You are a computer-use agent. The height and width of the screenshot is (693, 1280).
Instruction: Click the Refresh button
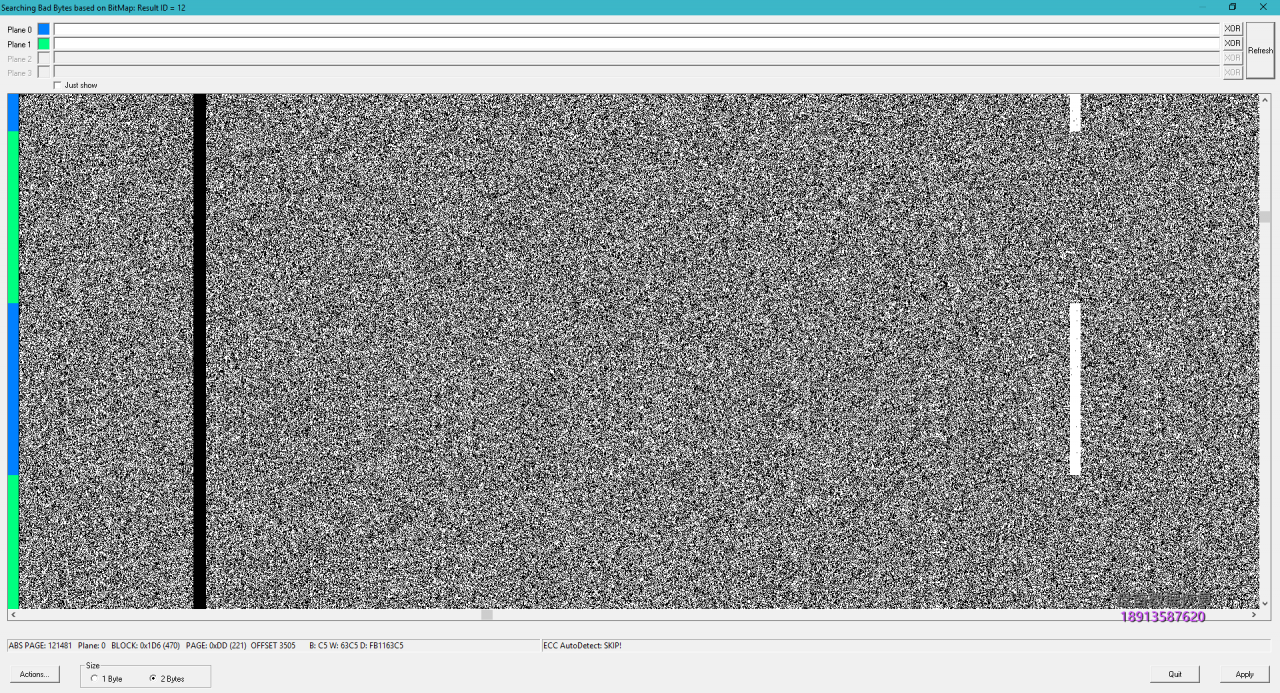[1260, 51]
